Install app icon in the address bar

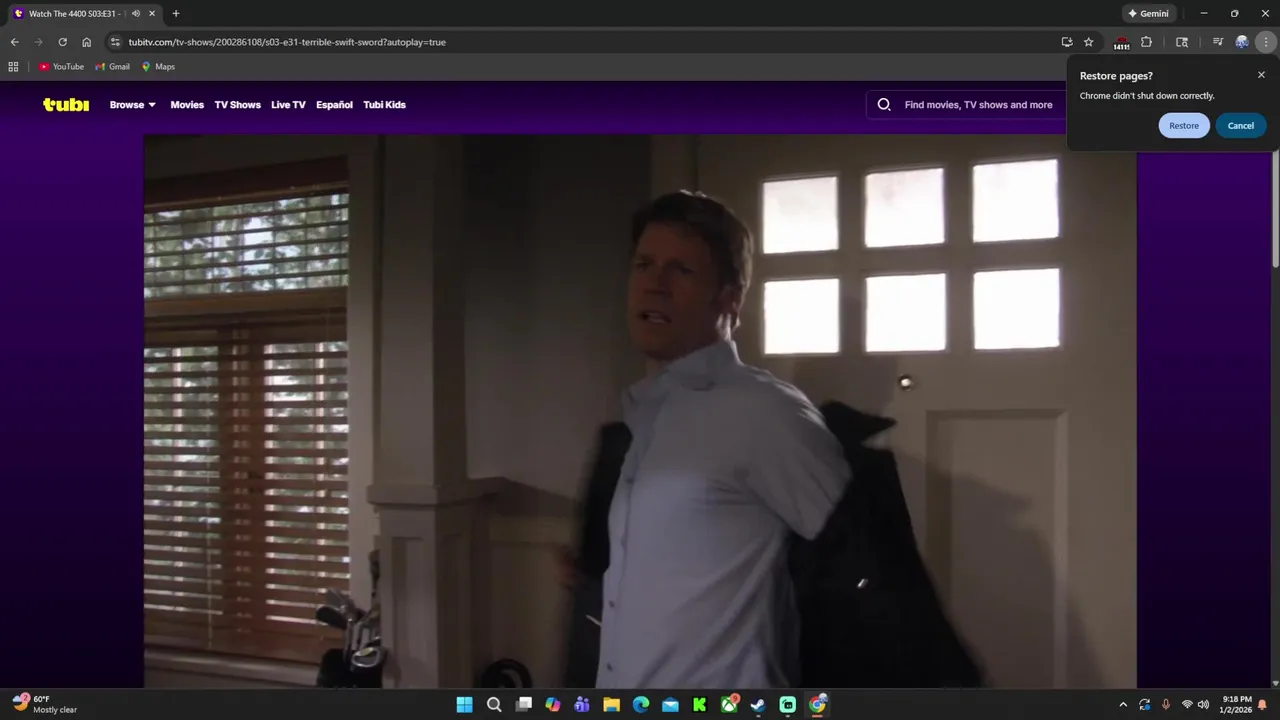point(1067,42)
